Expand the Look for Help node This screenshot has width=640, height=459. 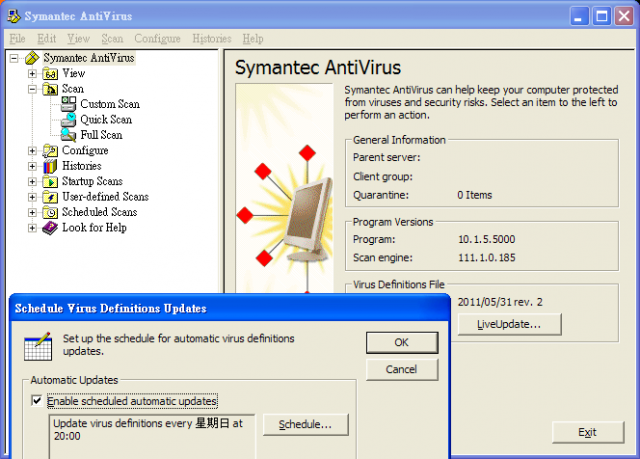32,228
